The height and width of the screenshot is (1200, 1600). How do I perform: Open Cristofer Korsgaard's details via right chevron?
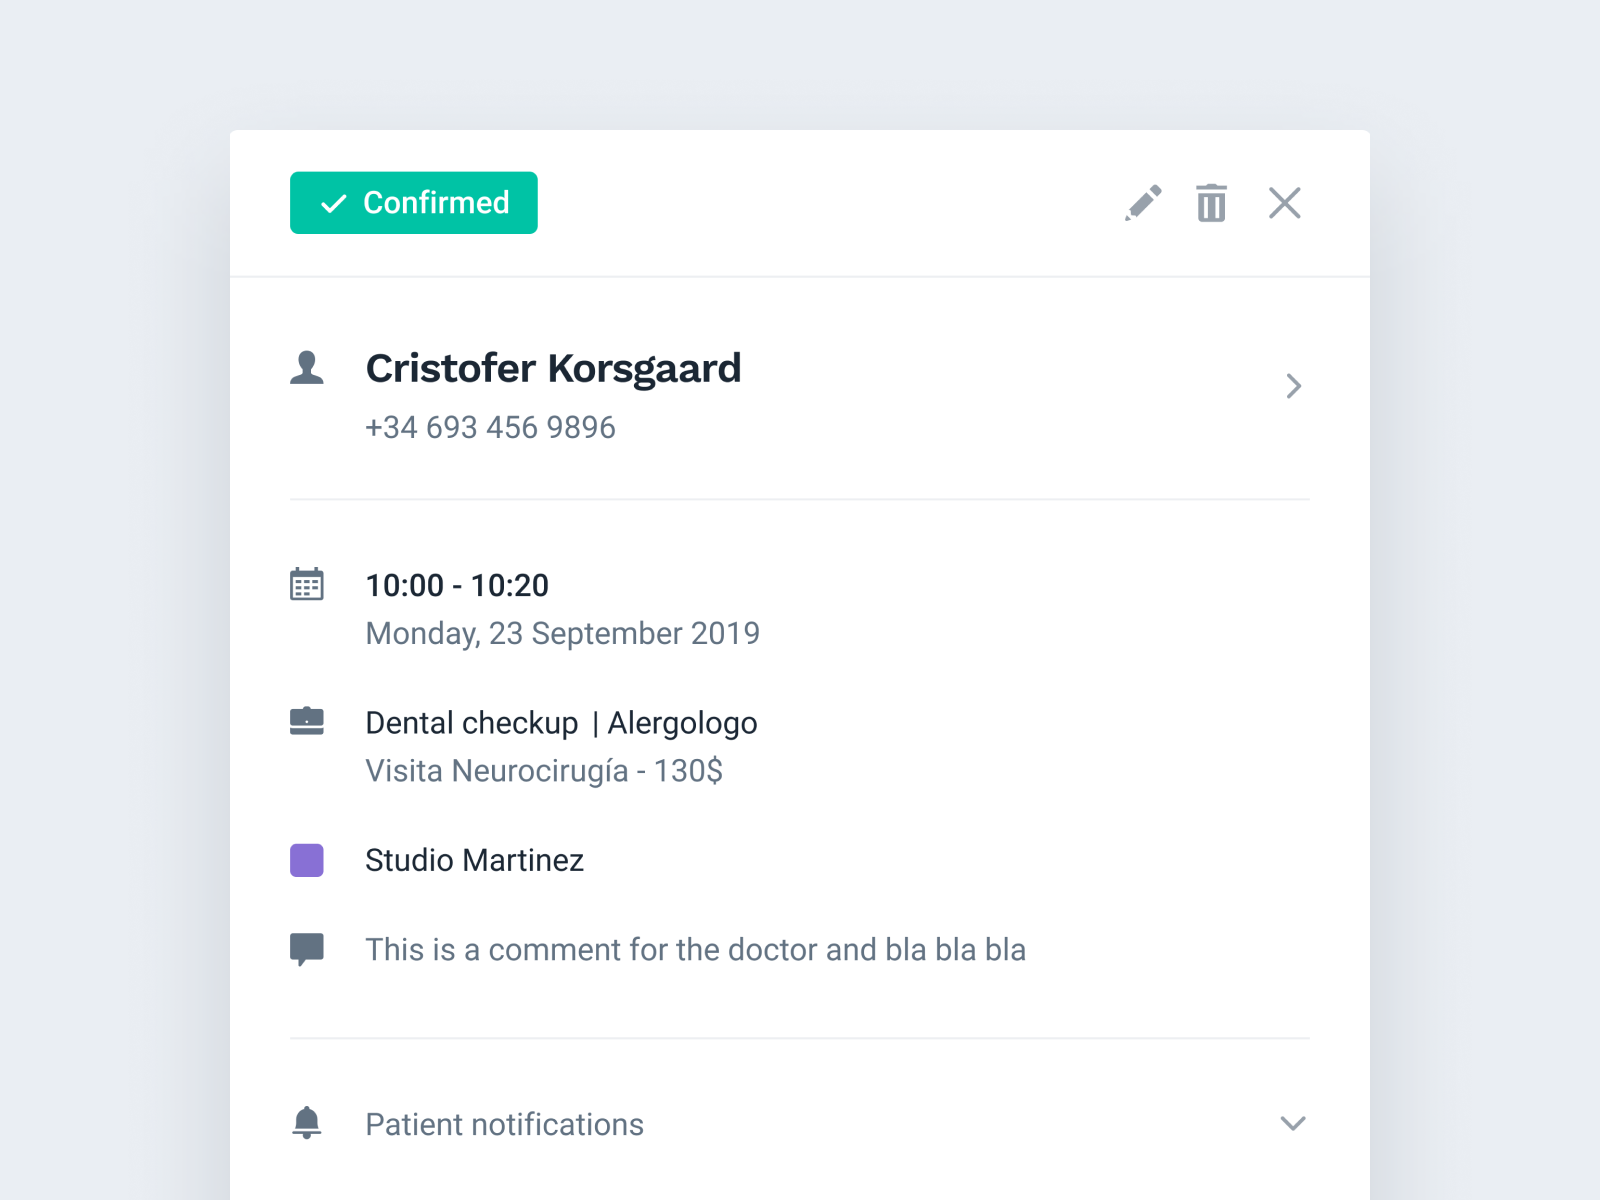tap(1294, 386)
